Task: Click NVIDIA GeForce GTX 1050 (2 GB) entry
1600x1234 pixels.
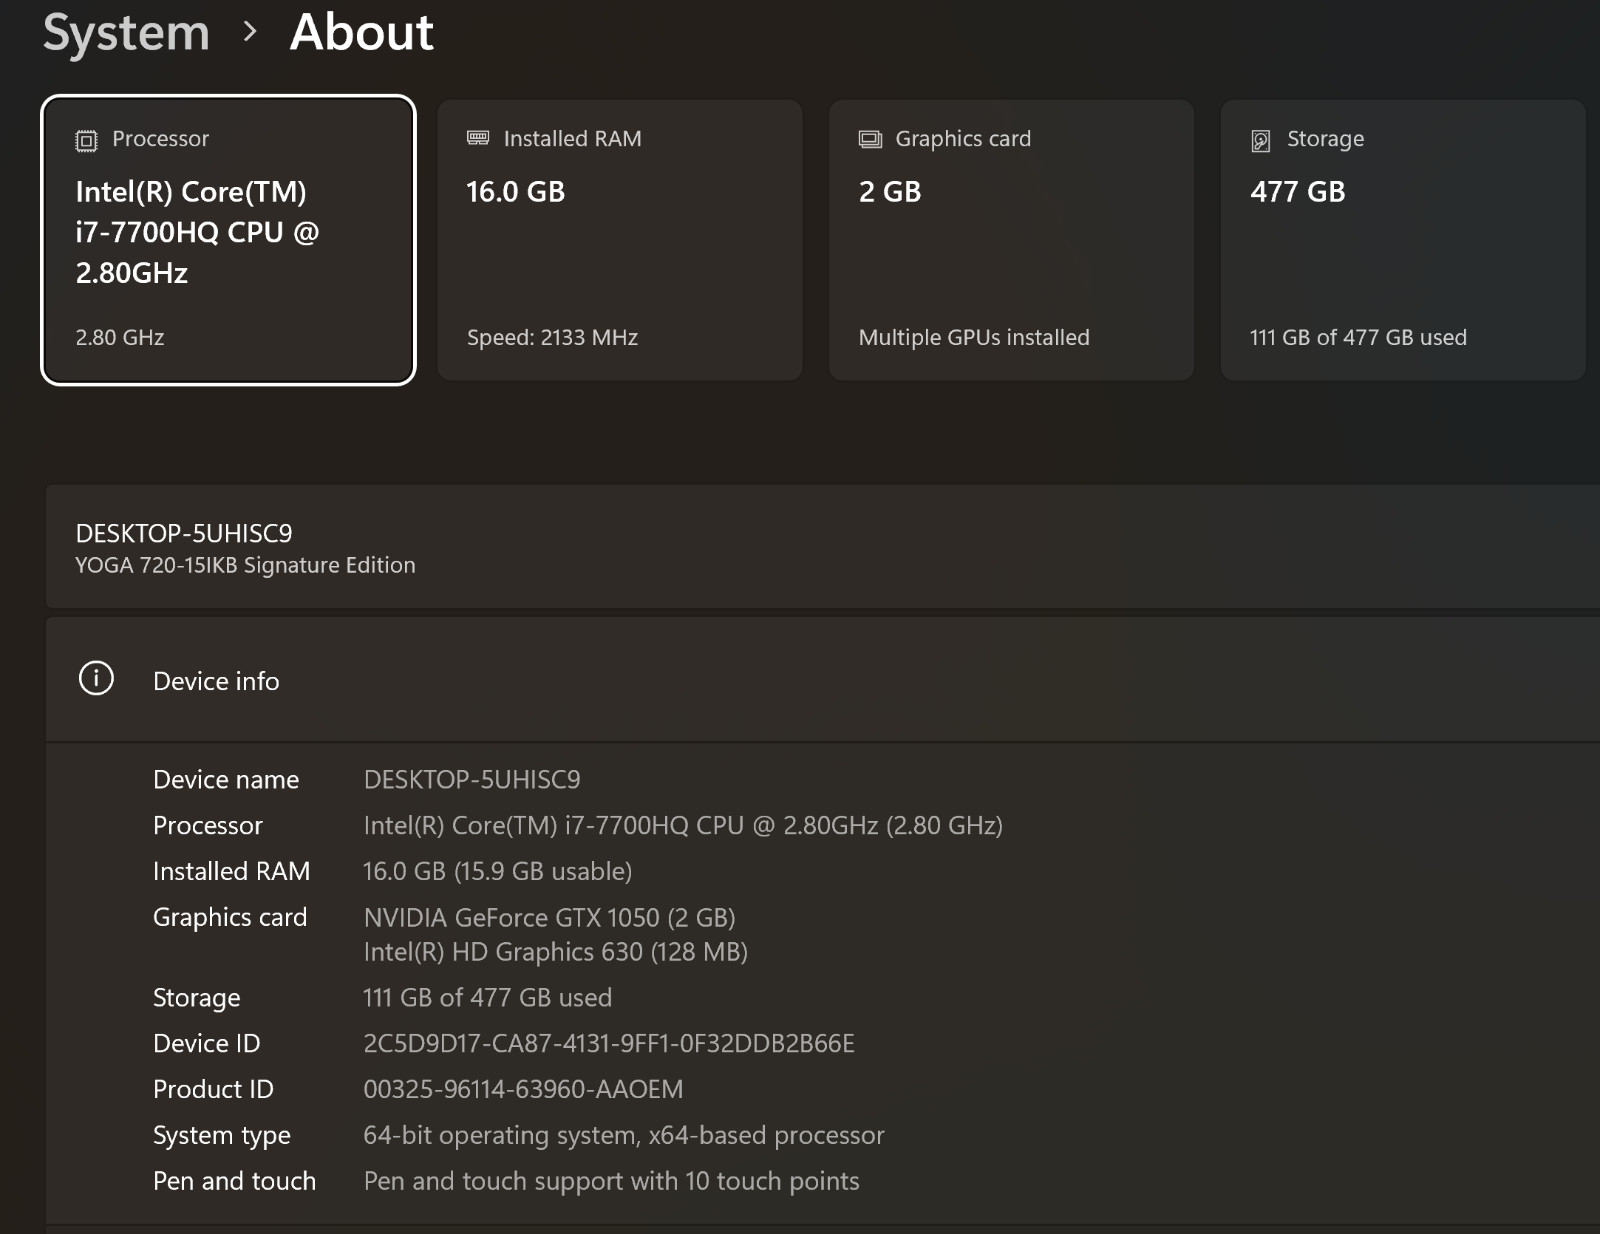Action: click(x=550, y=917)
